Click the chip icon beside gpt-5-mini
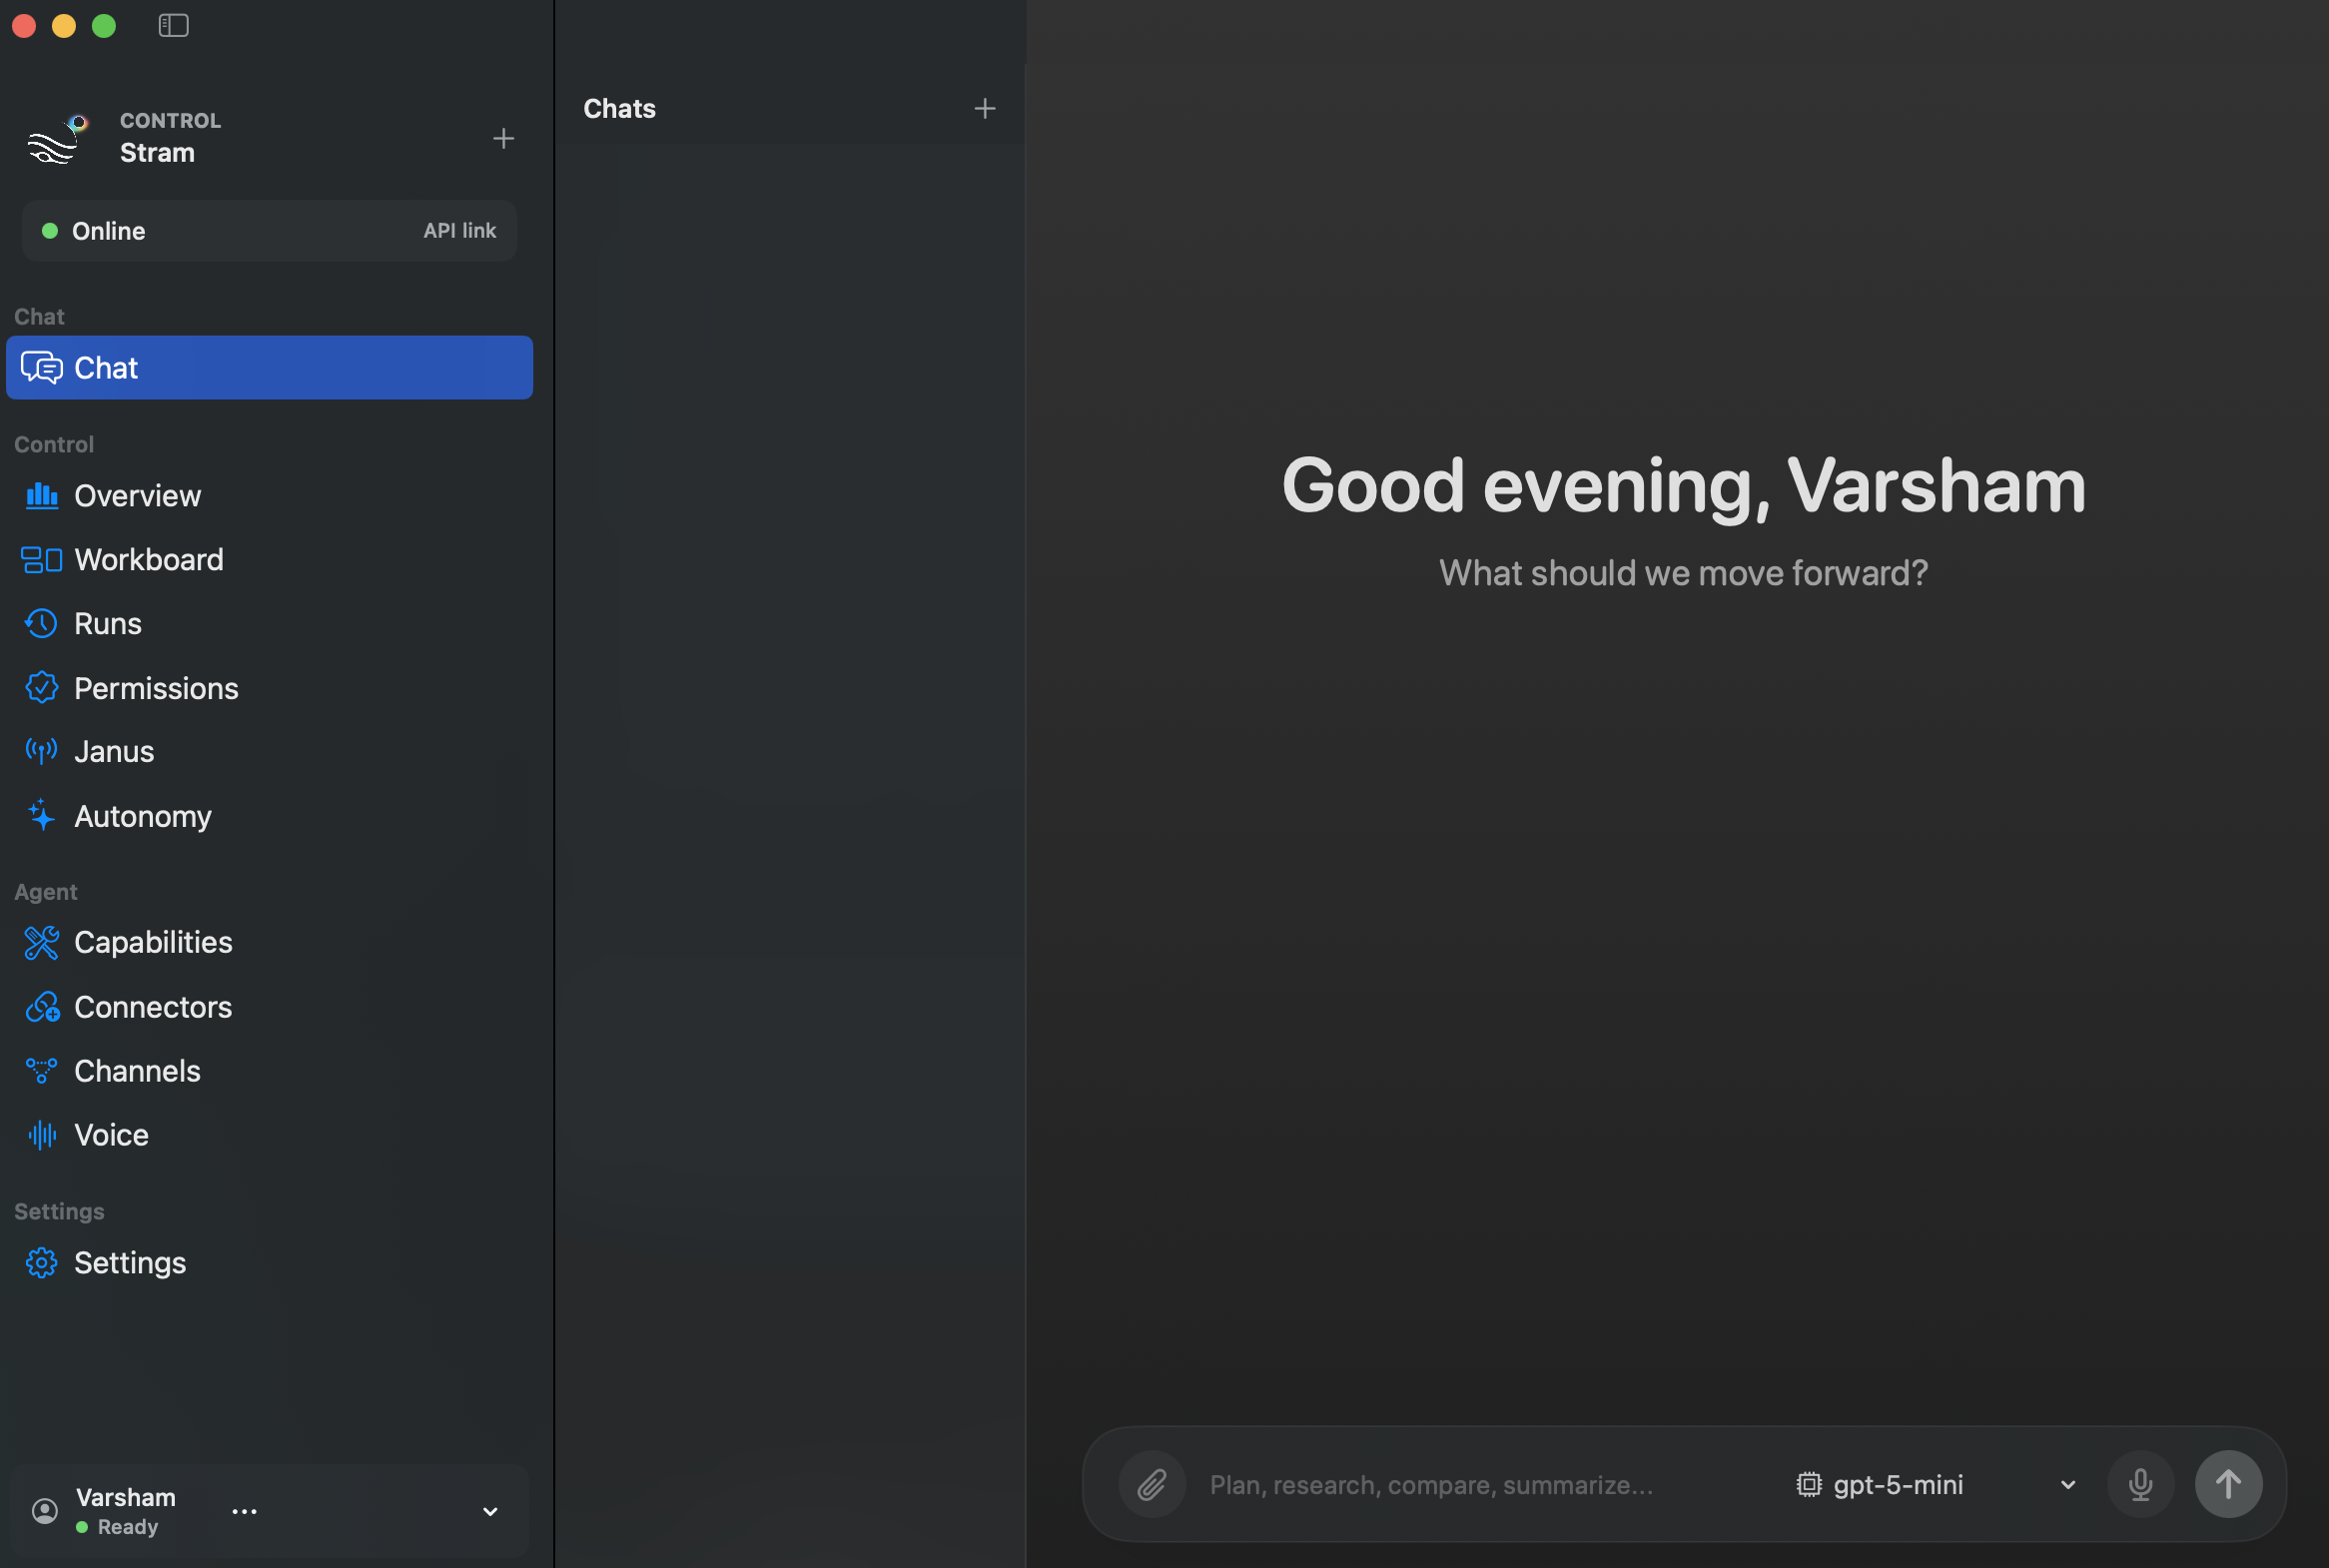 (1808, 1484)
